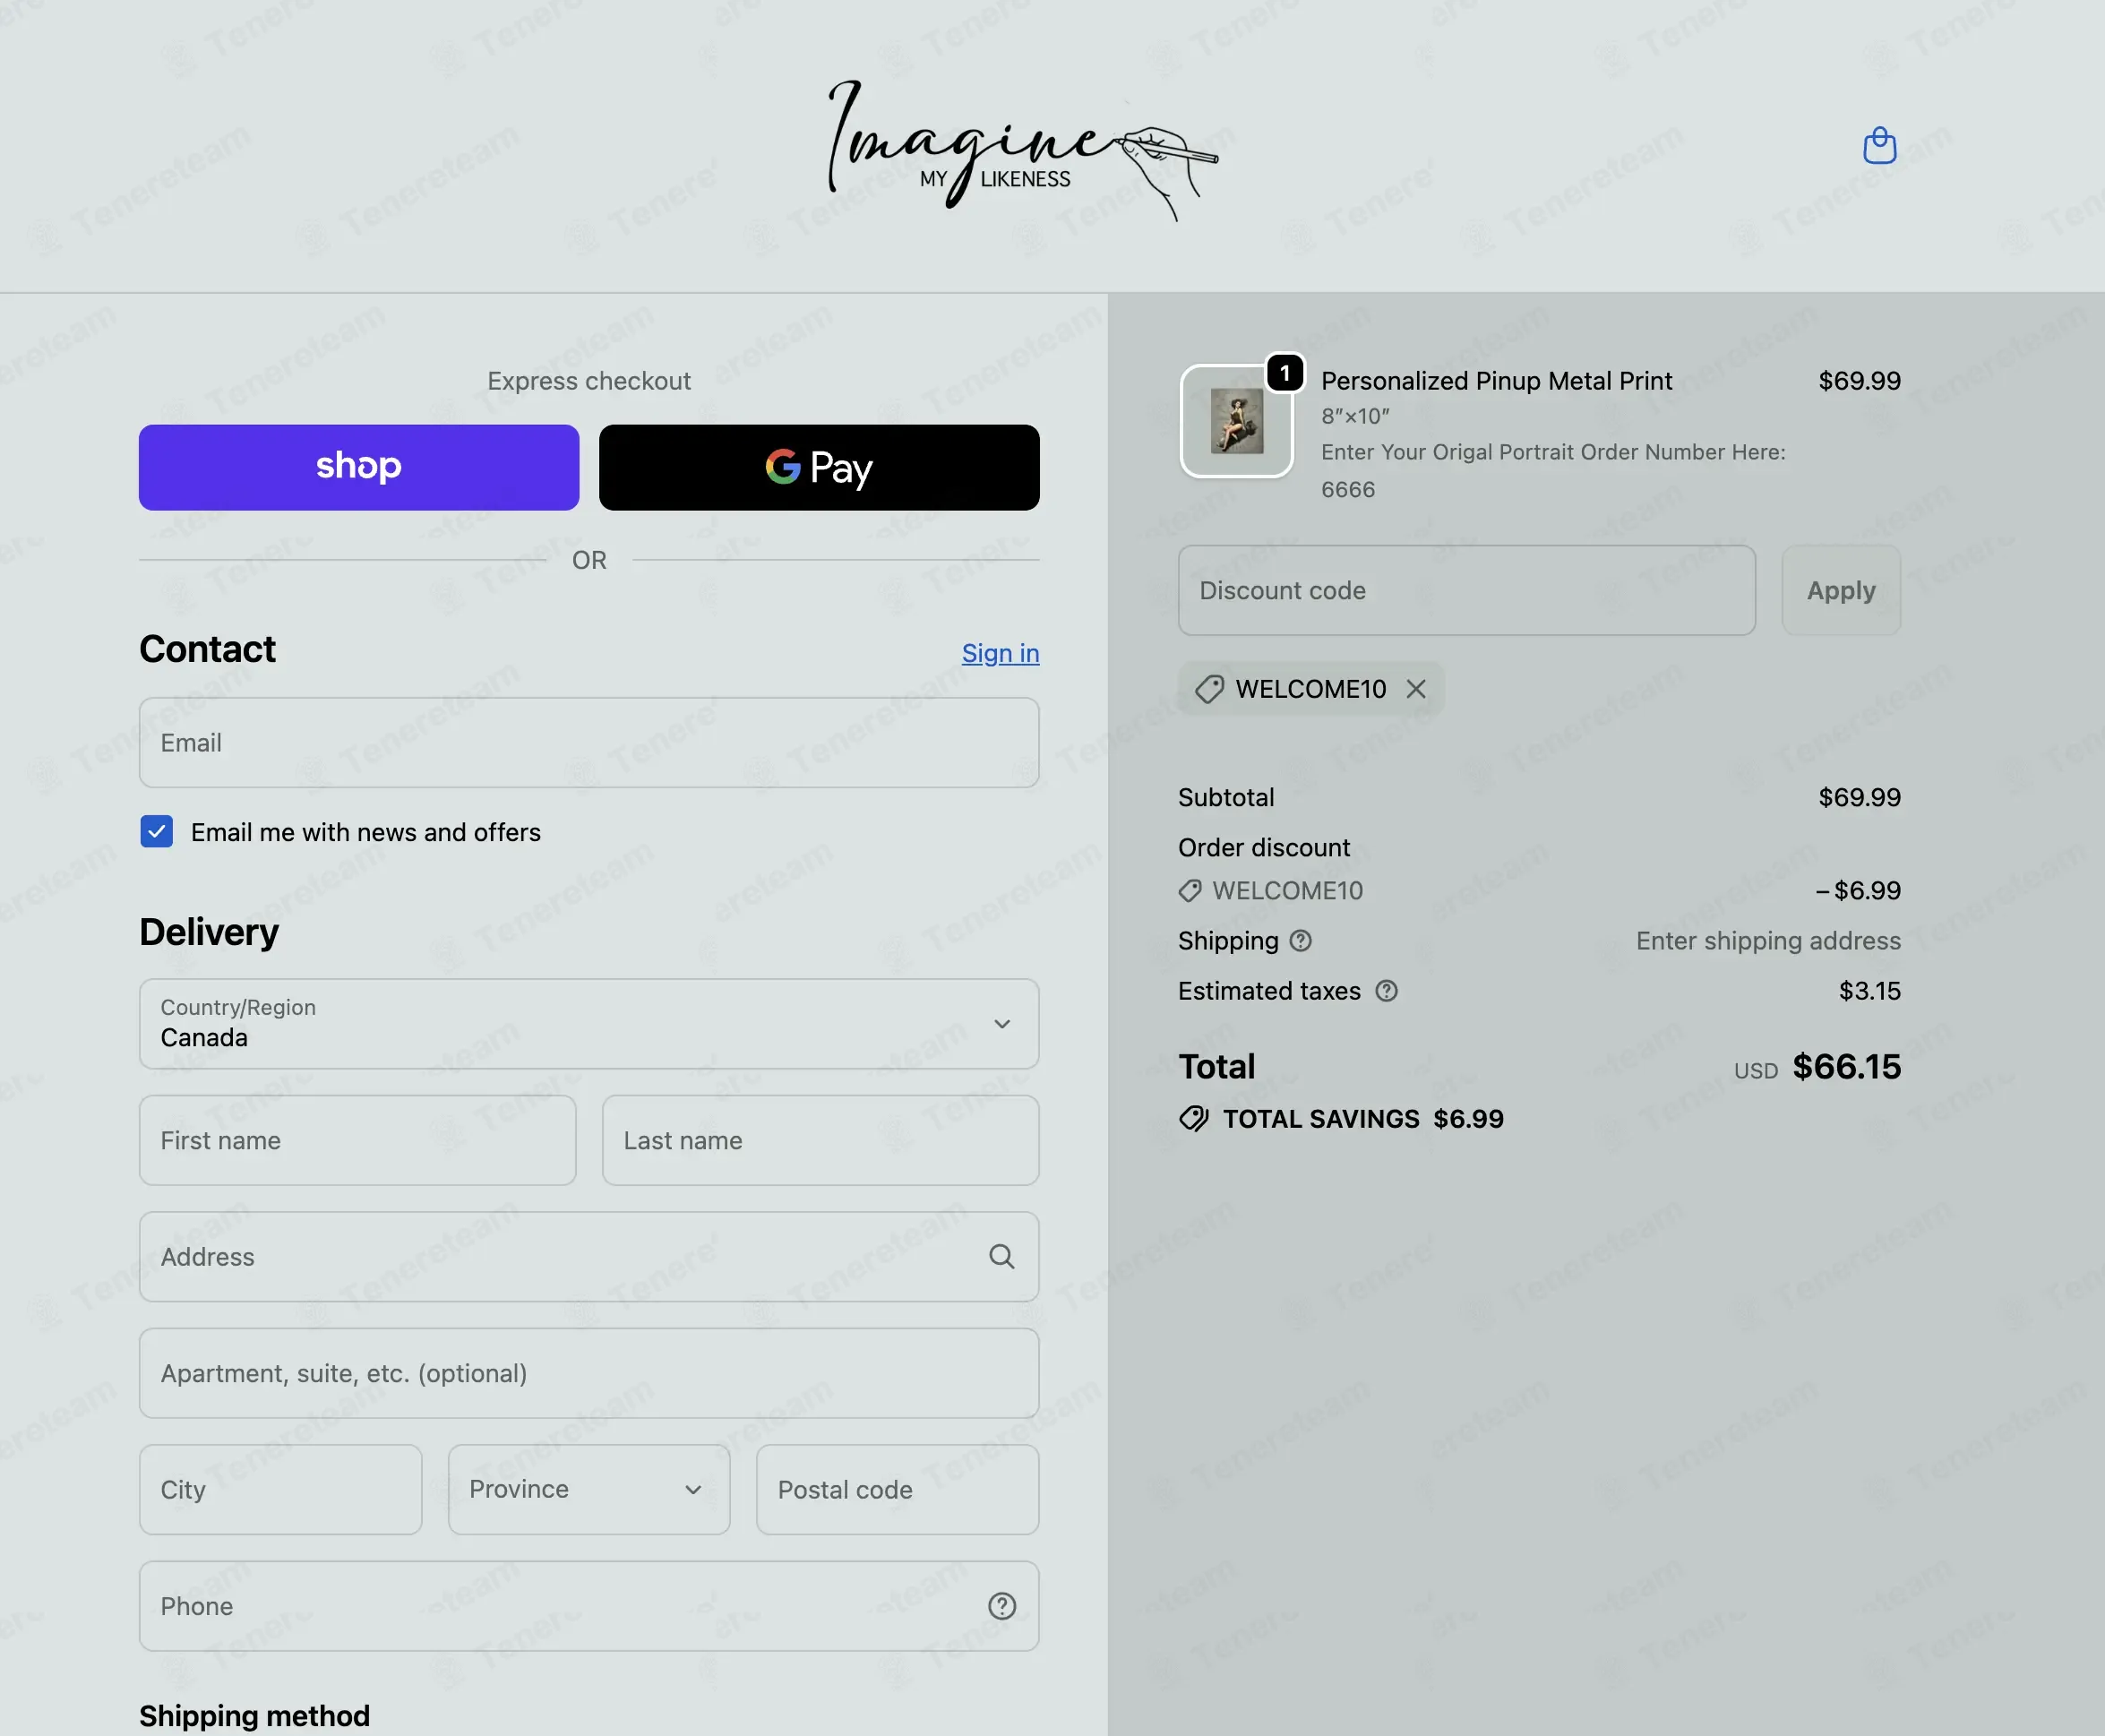2105x1736 pixels.
Task: Click the Total Savings tag icon
Action: 1193,1119
